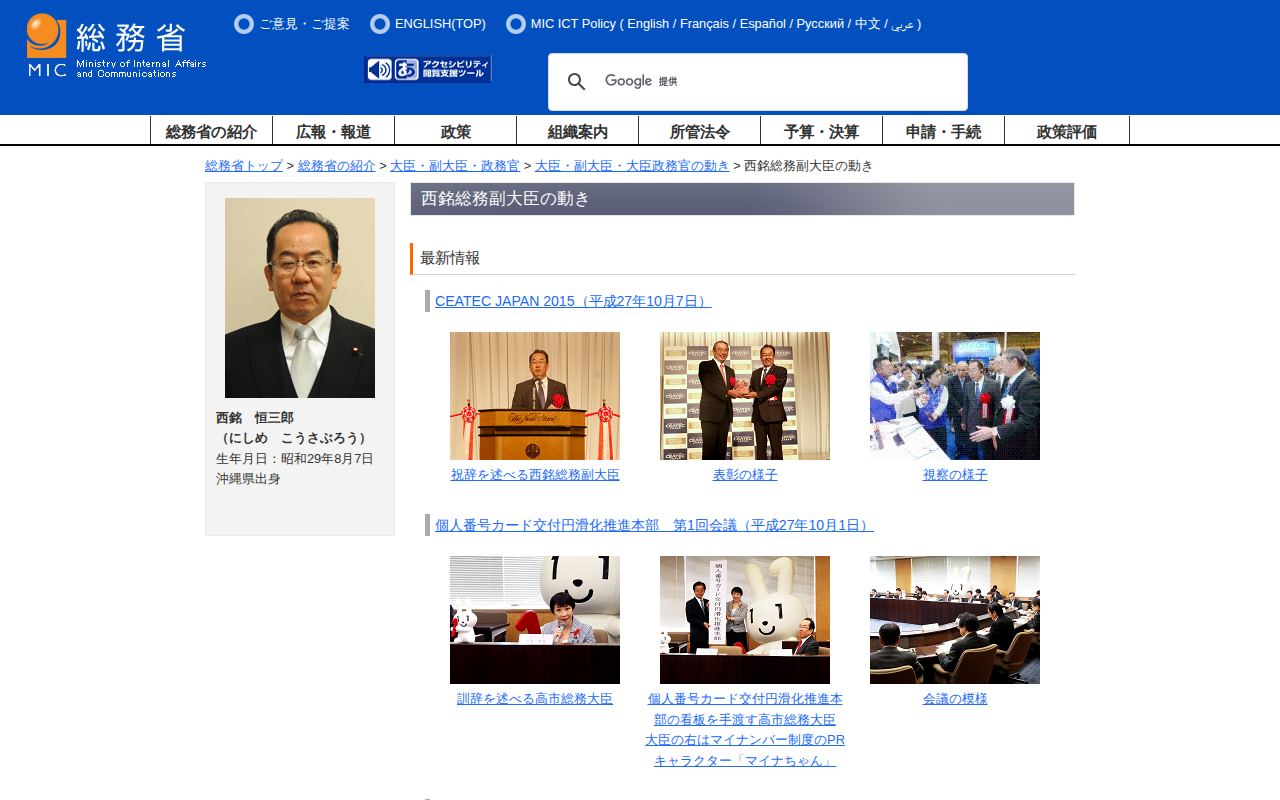The height and width of the screenshot is (800, 1280).
Task: Click the search magnifier icon
Action: coord(577,82)
